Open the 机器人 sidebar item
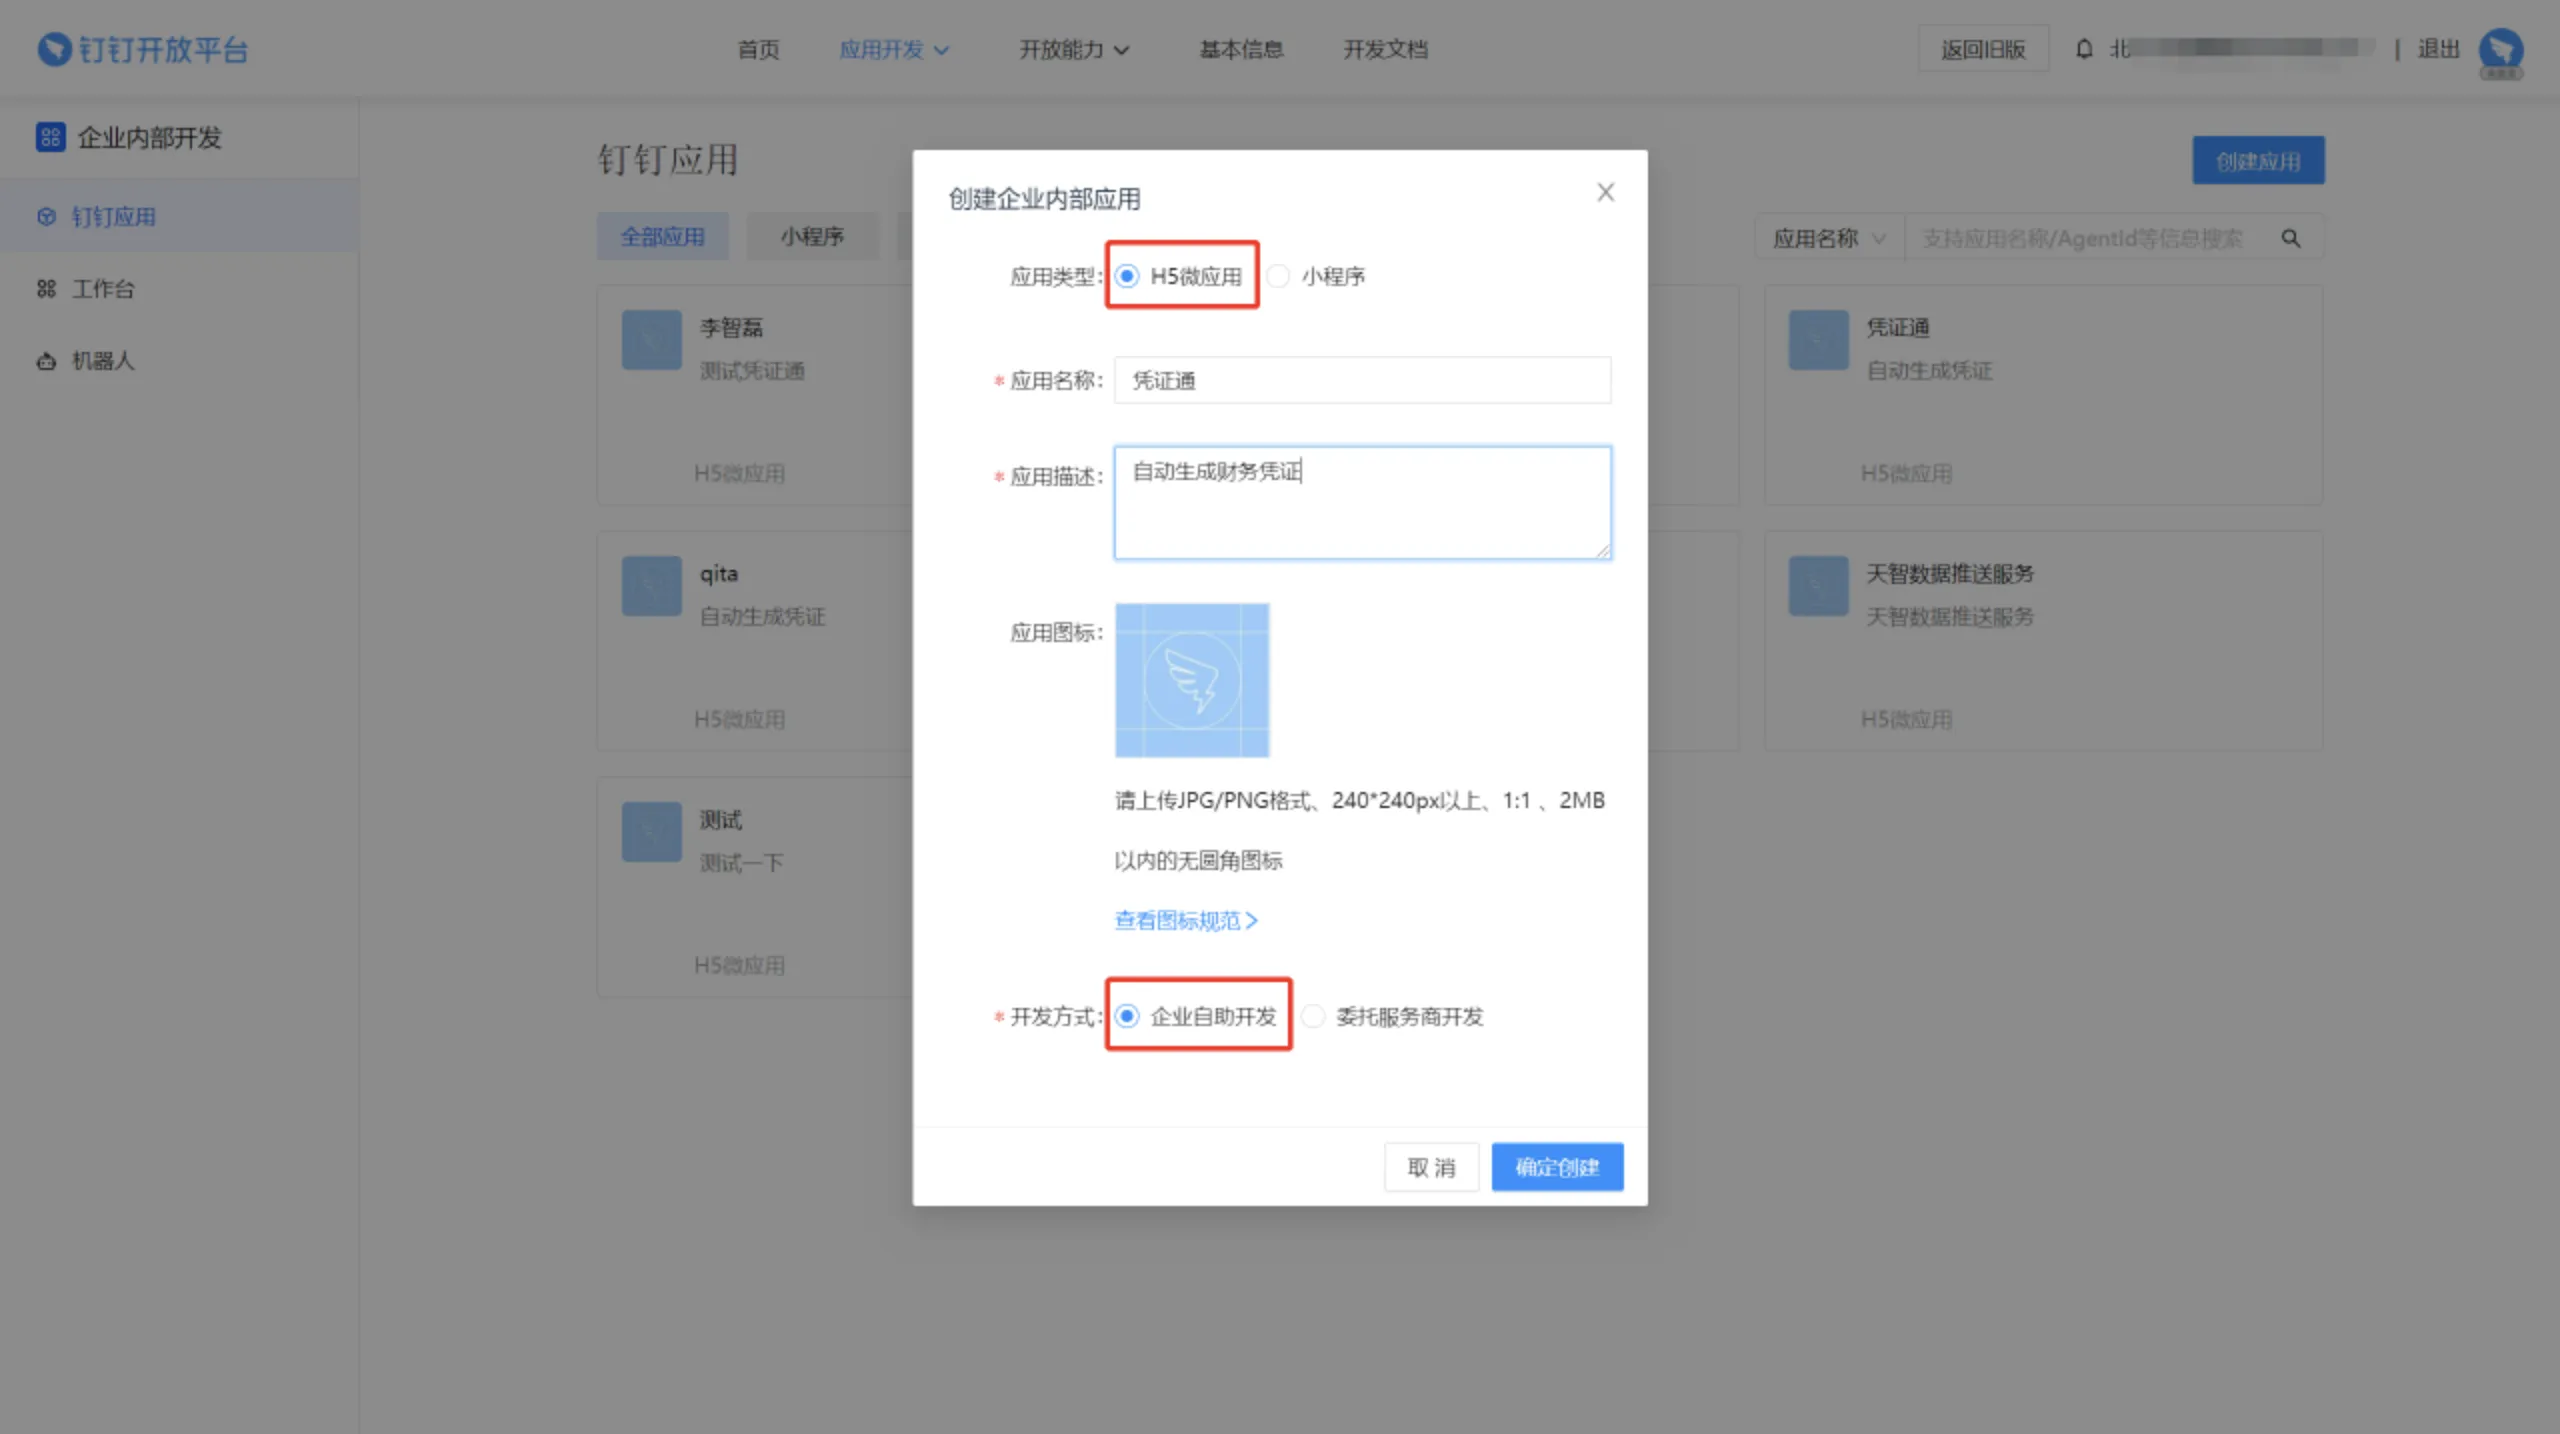The width and height of the screenshot is (2560, 1434). 102,361
